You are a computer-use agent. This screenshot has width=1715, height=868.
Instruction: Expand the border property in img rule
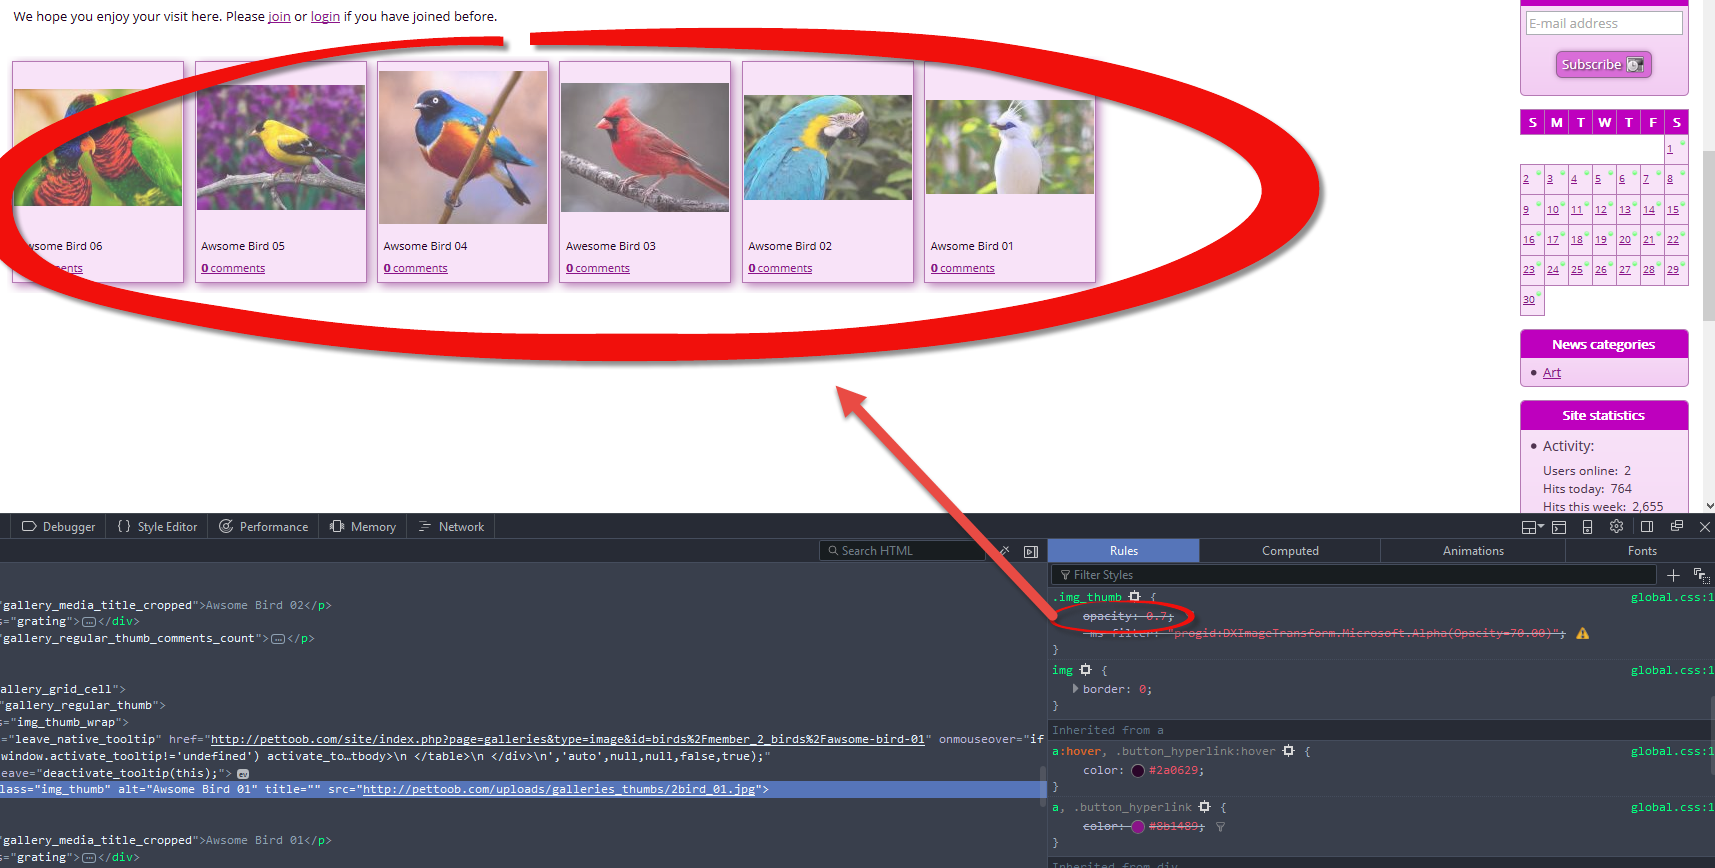coord(1075,689)
